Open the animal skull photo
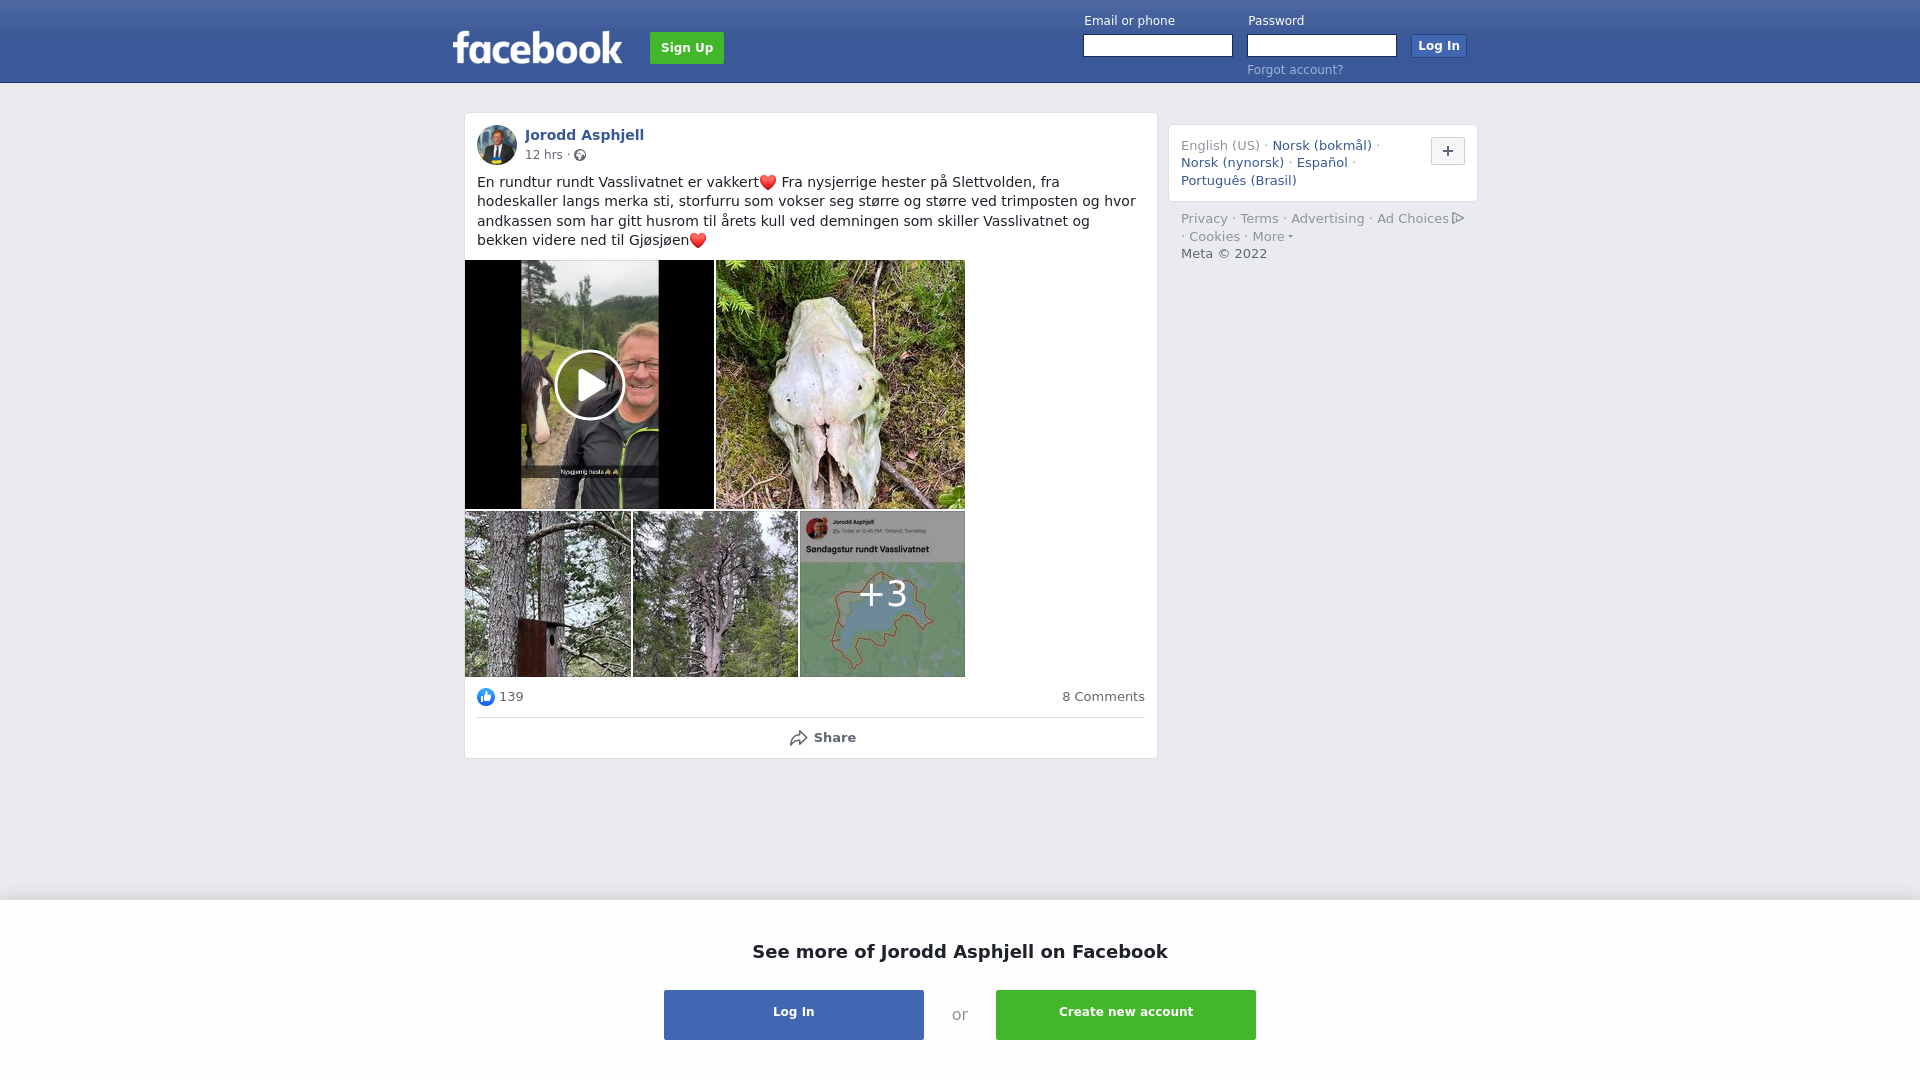The width and height of the screenshot is (1920, 1080). point(840,385)
